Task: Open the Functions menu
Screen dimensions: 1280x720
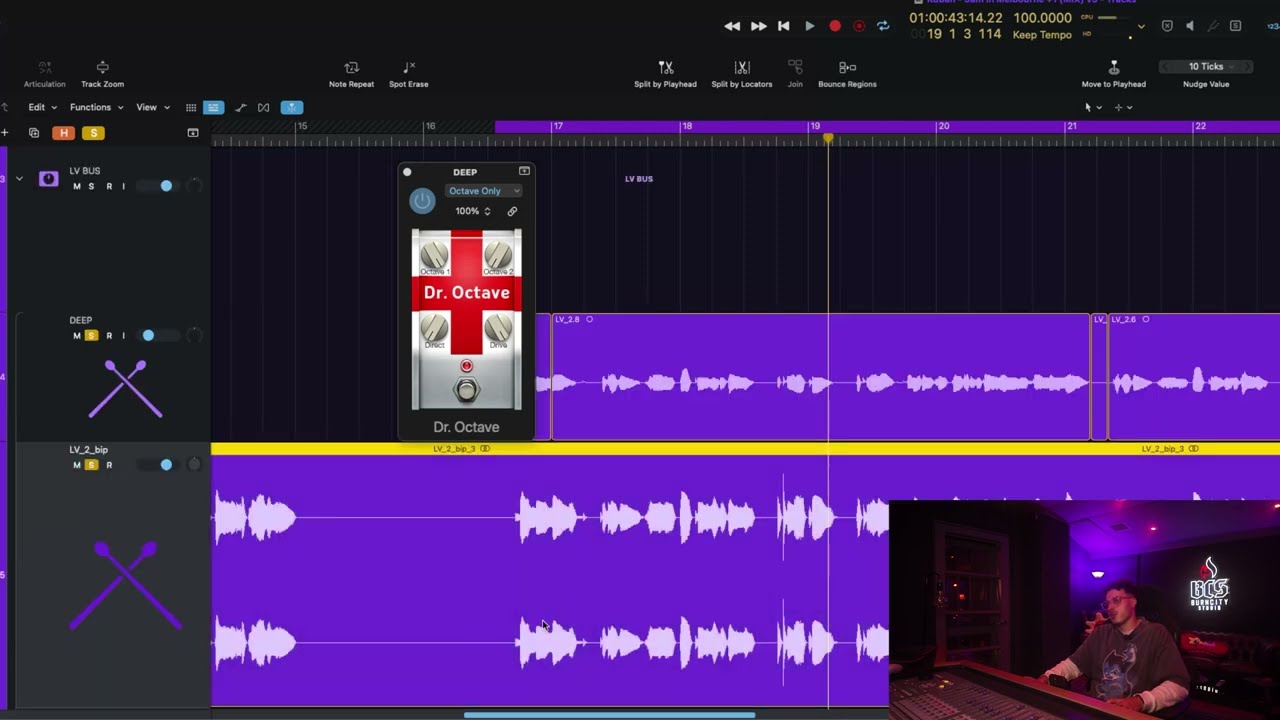Action: pos(96,107)
